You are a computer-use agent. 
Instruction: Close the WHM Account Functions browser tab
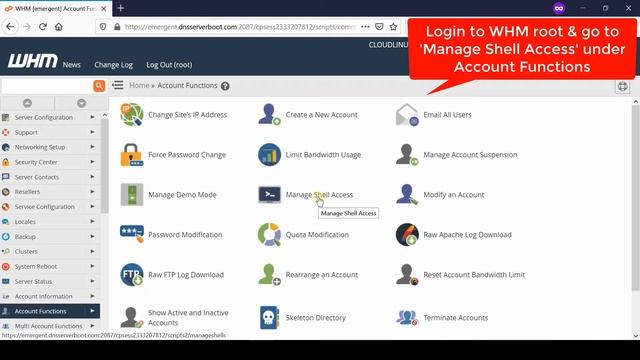pyautogui.click(x=104, y=8)
